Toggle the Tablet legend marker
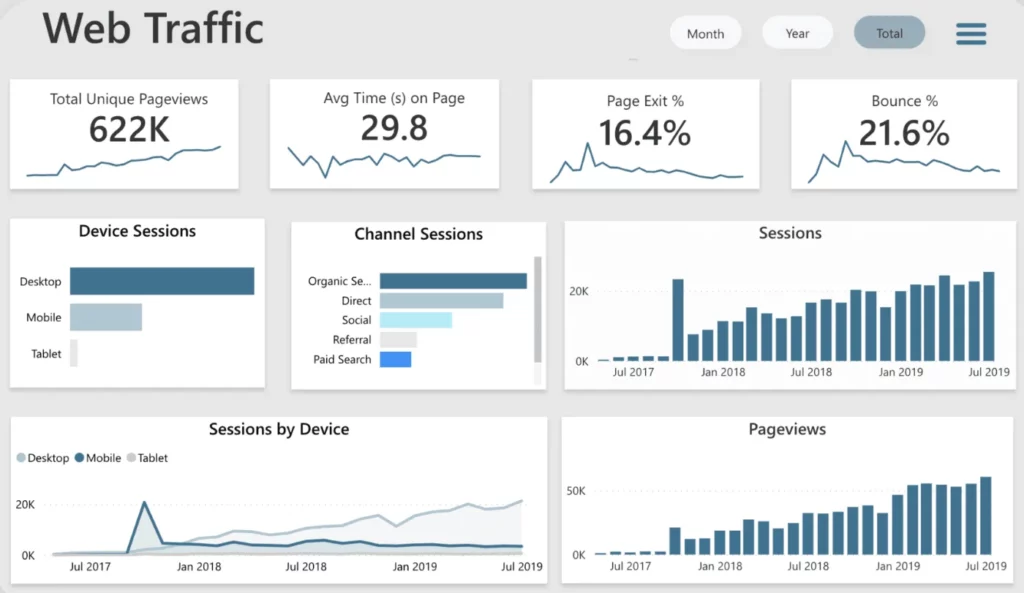The height and width of the screenshot is (593, 1024). (131, 458)
